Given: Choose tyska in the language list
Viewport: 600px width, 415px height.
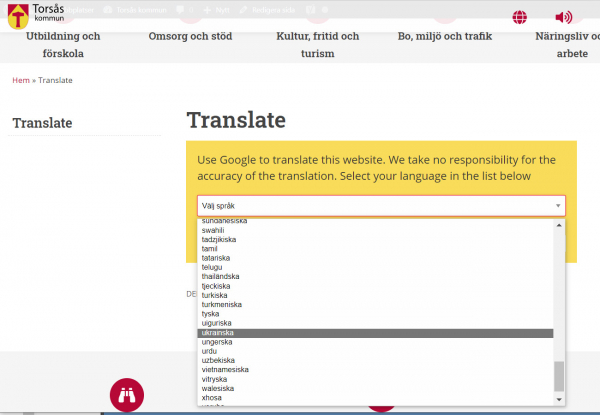Looking at the screenshot, I should click(211, 314).
